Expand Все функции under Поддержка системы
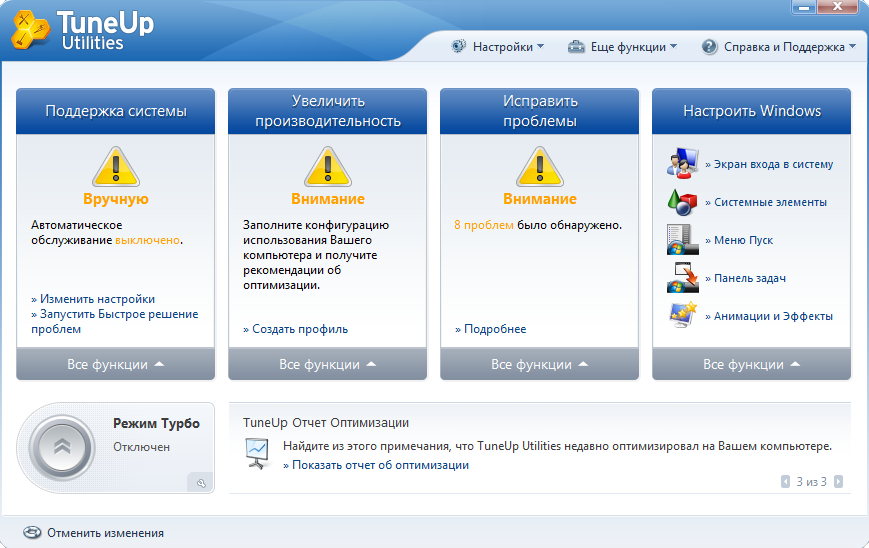 coord(115,364)
